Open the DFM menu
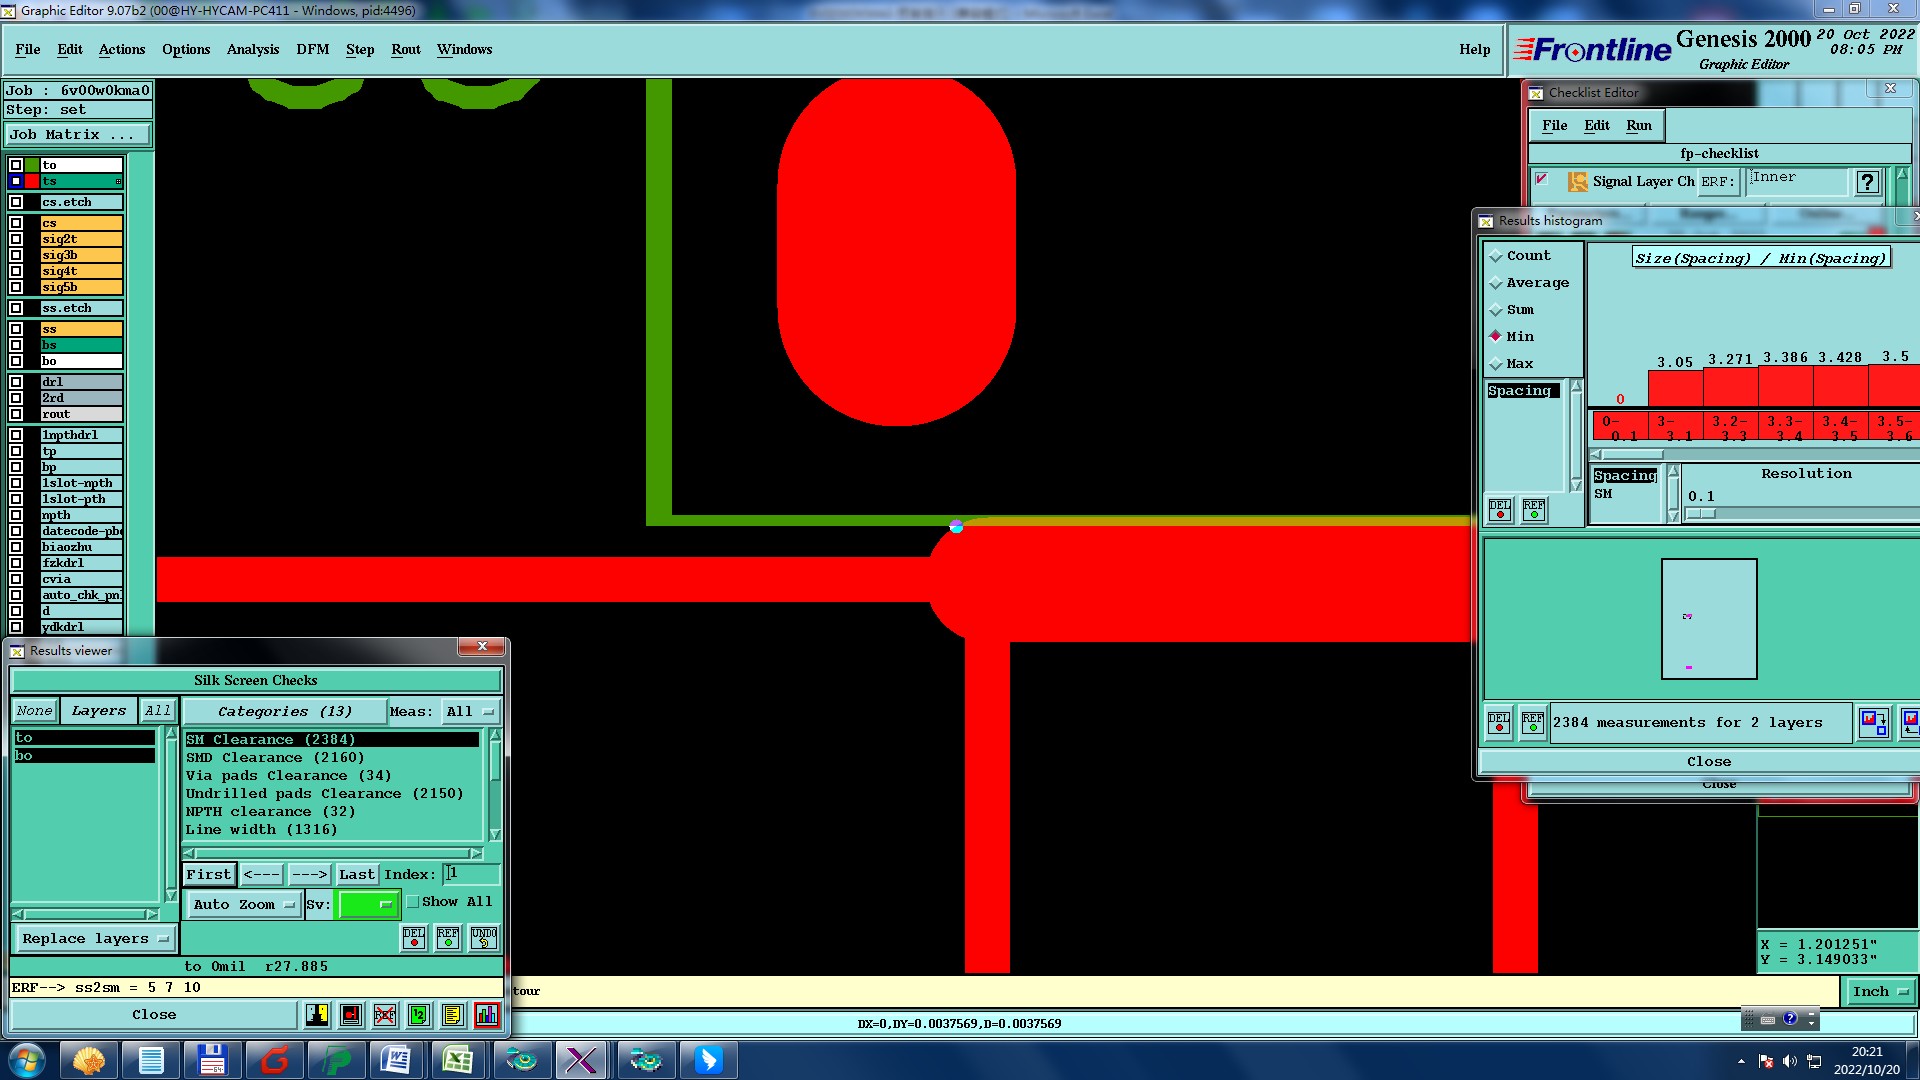1920x1080 pixels. [313, 49]
